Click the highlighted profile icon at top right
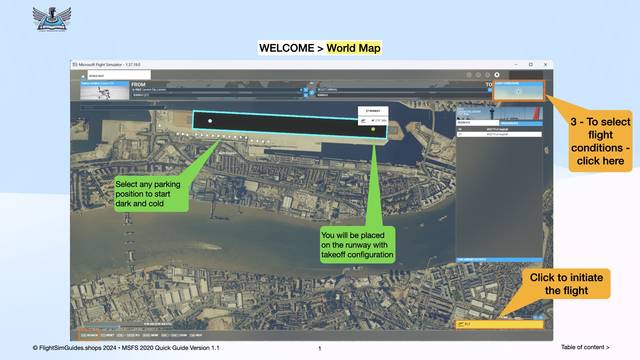640x360 pixels. [497, 75]
